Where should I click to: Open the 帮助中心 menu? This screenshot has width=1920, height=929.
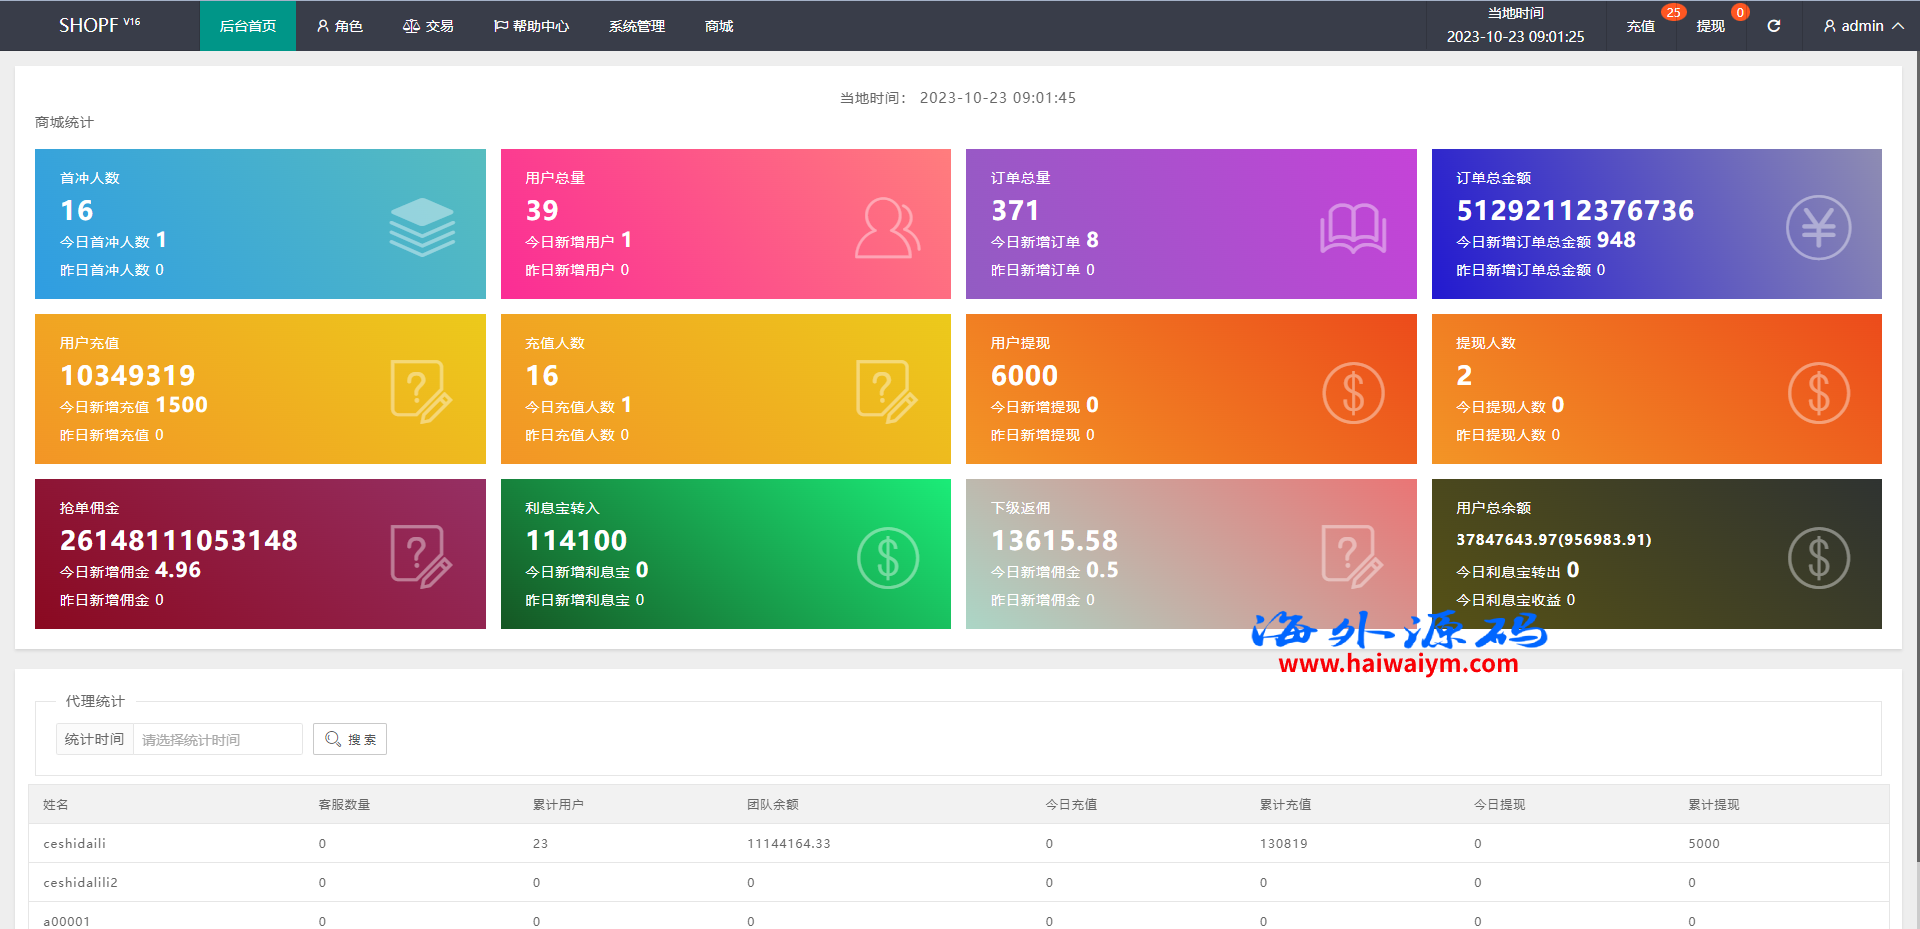coord(531,26)
